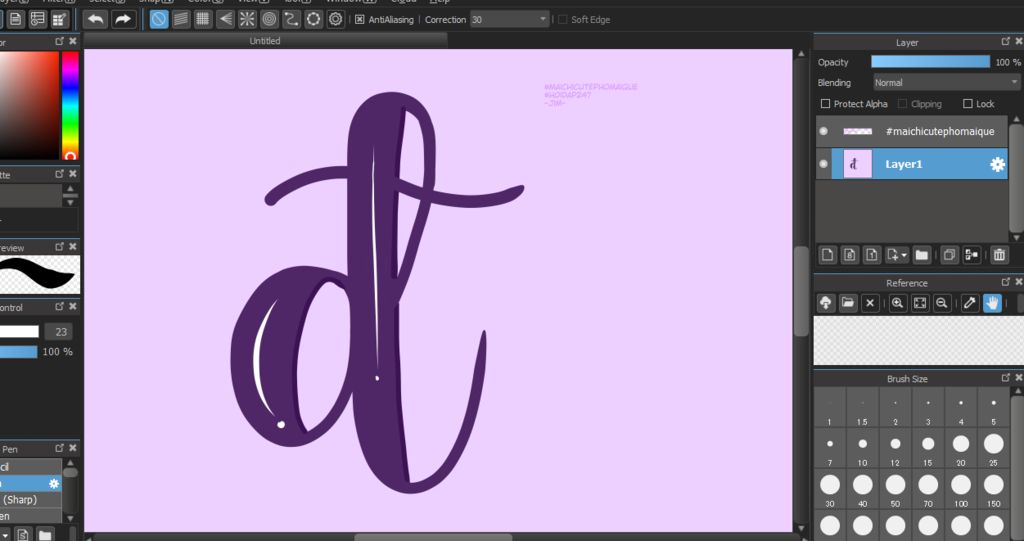
Task: Click the brush size value field 23
Action: click(61, 332)
